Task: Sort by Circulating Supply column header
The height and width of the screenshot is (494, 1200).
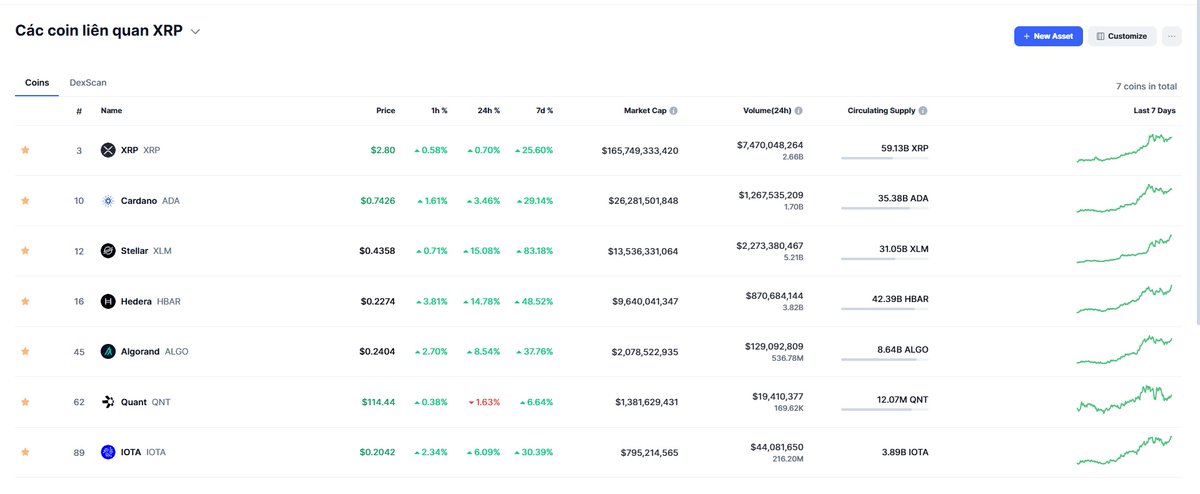Action: point(881,111)
